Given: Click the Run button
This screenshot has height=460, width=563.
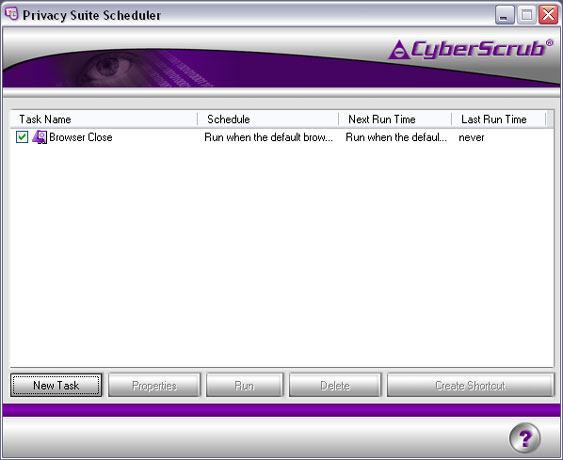Looking at the screenshot, I should tap(245, 385).
